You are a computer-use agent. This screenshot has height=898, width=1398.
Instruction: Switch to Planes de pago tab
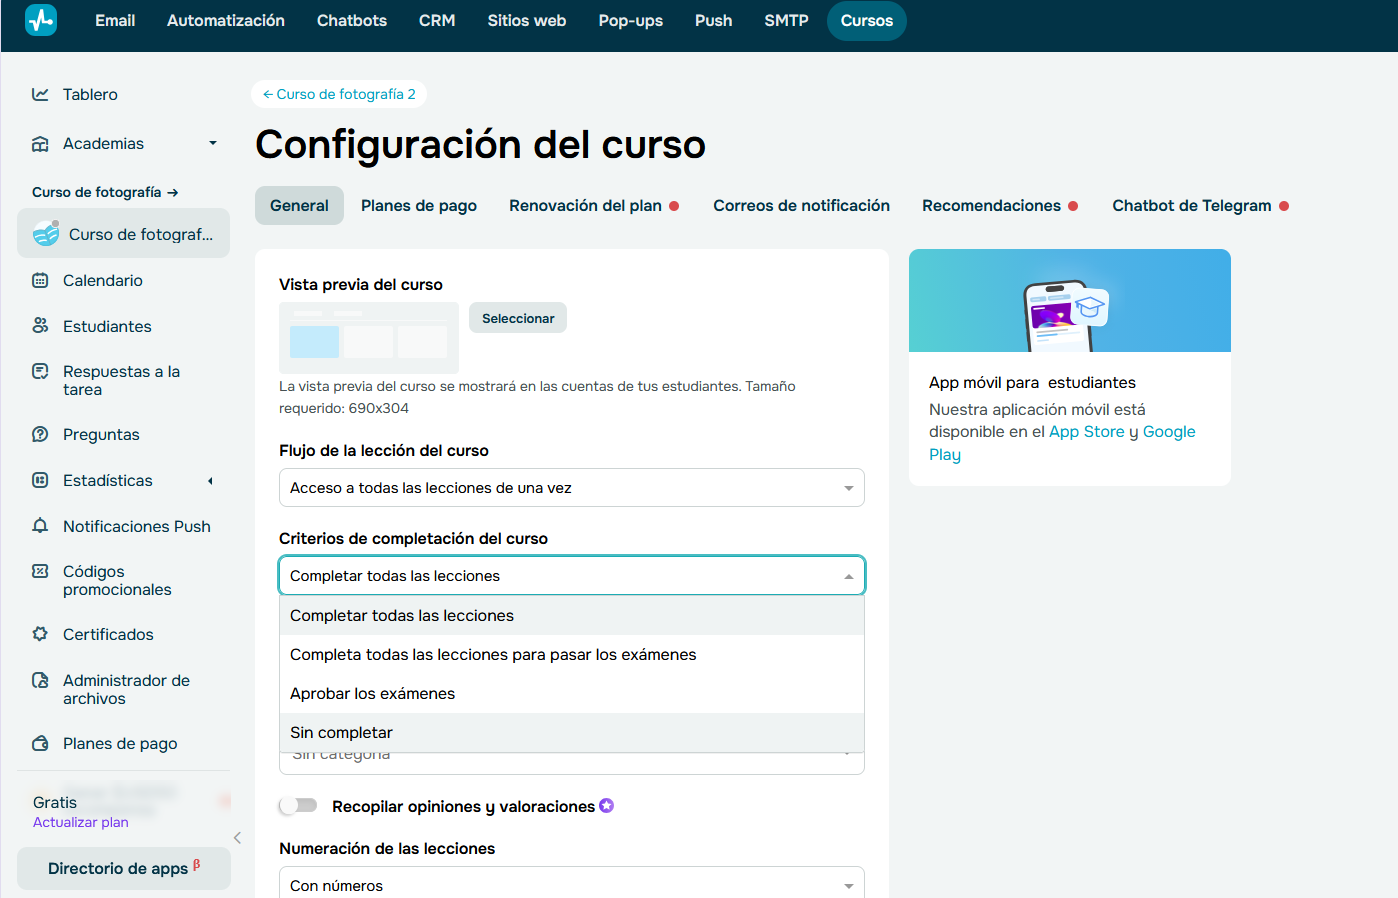coord(419,206)
